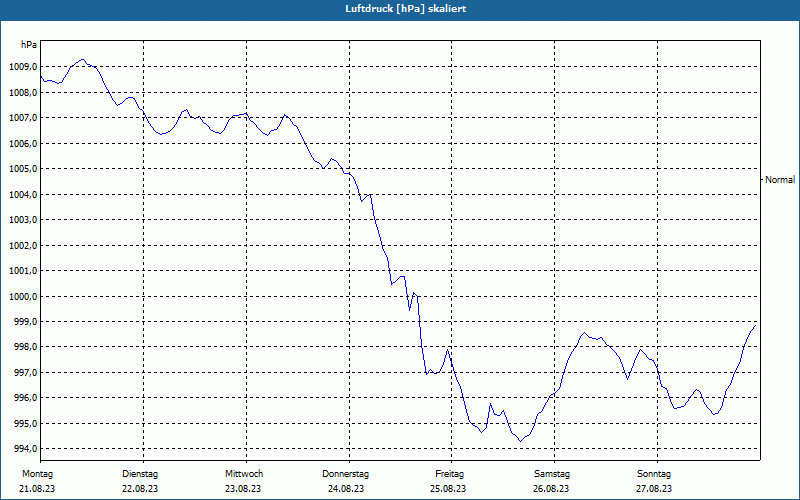The width and height of the screenshot is (800, 500).
Task: Click the date 21.08.23
Action: click(x=37, y=489)
